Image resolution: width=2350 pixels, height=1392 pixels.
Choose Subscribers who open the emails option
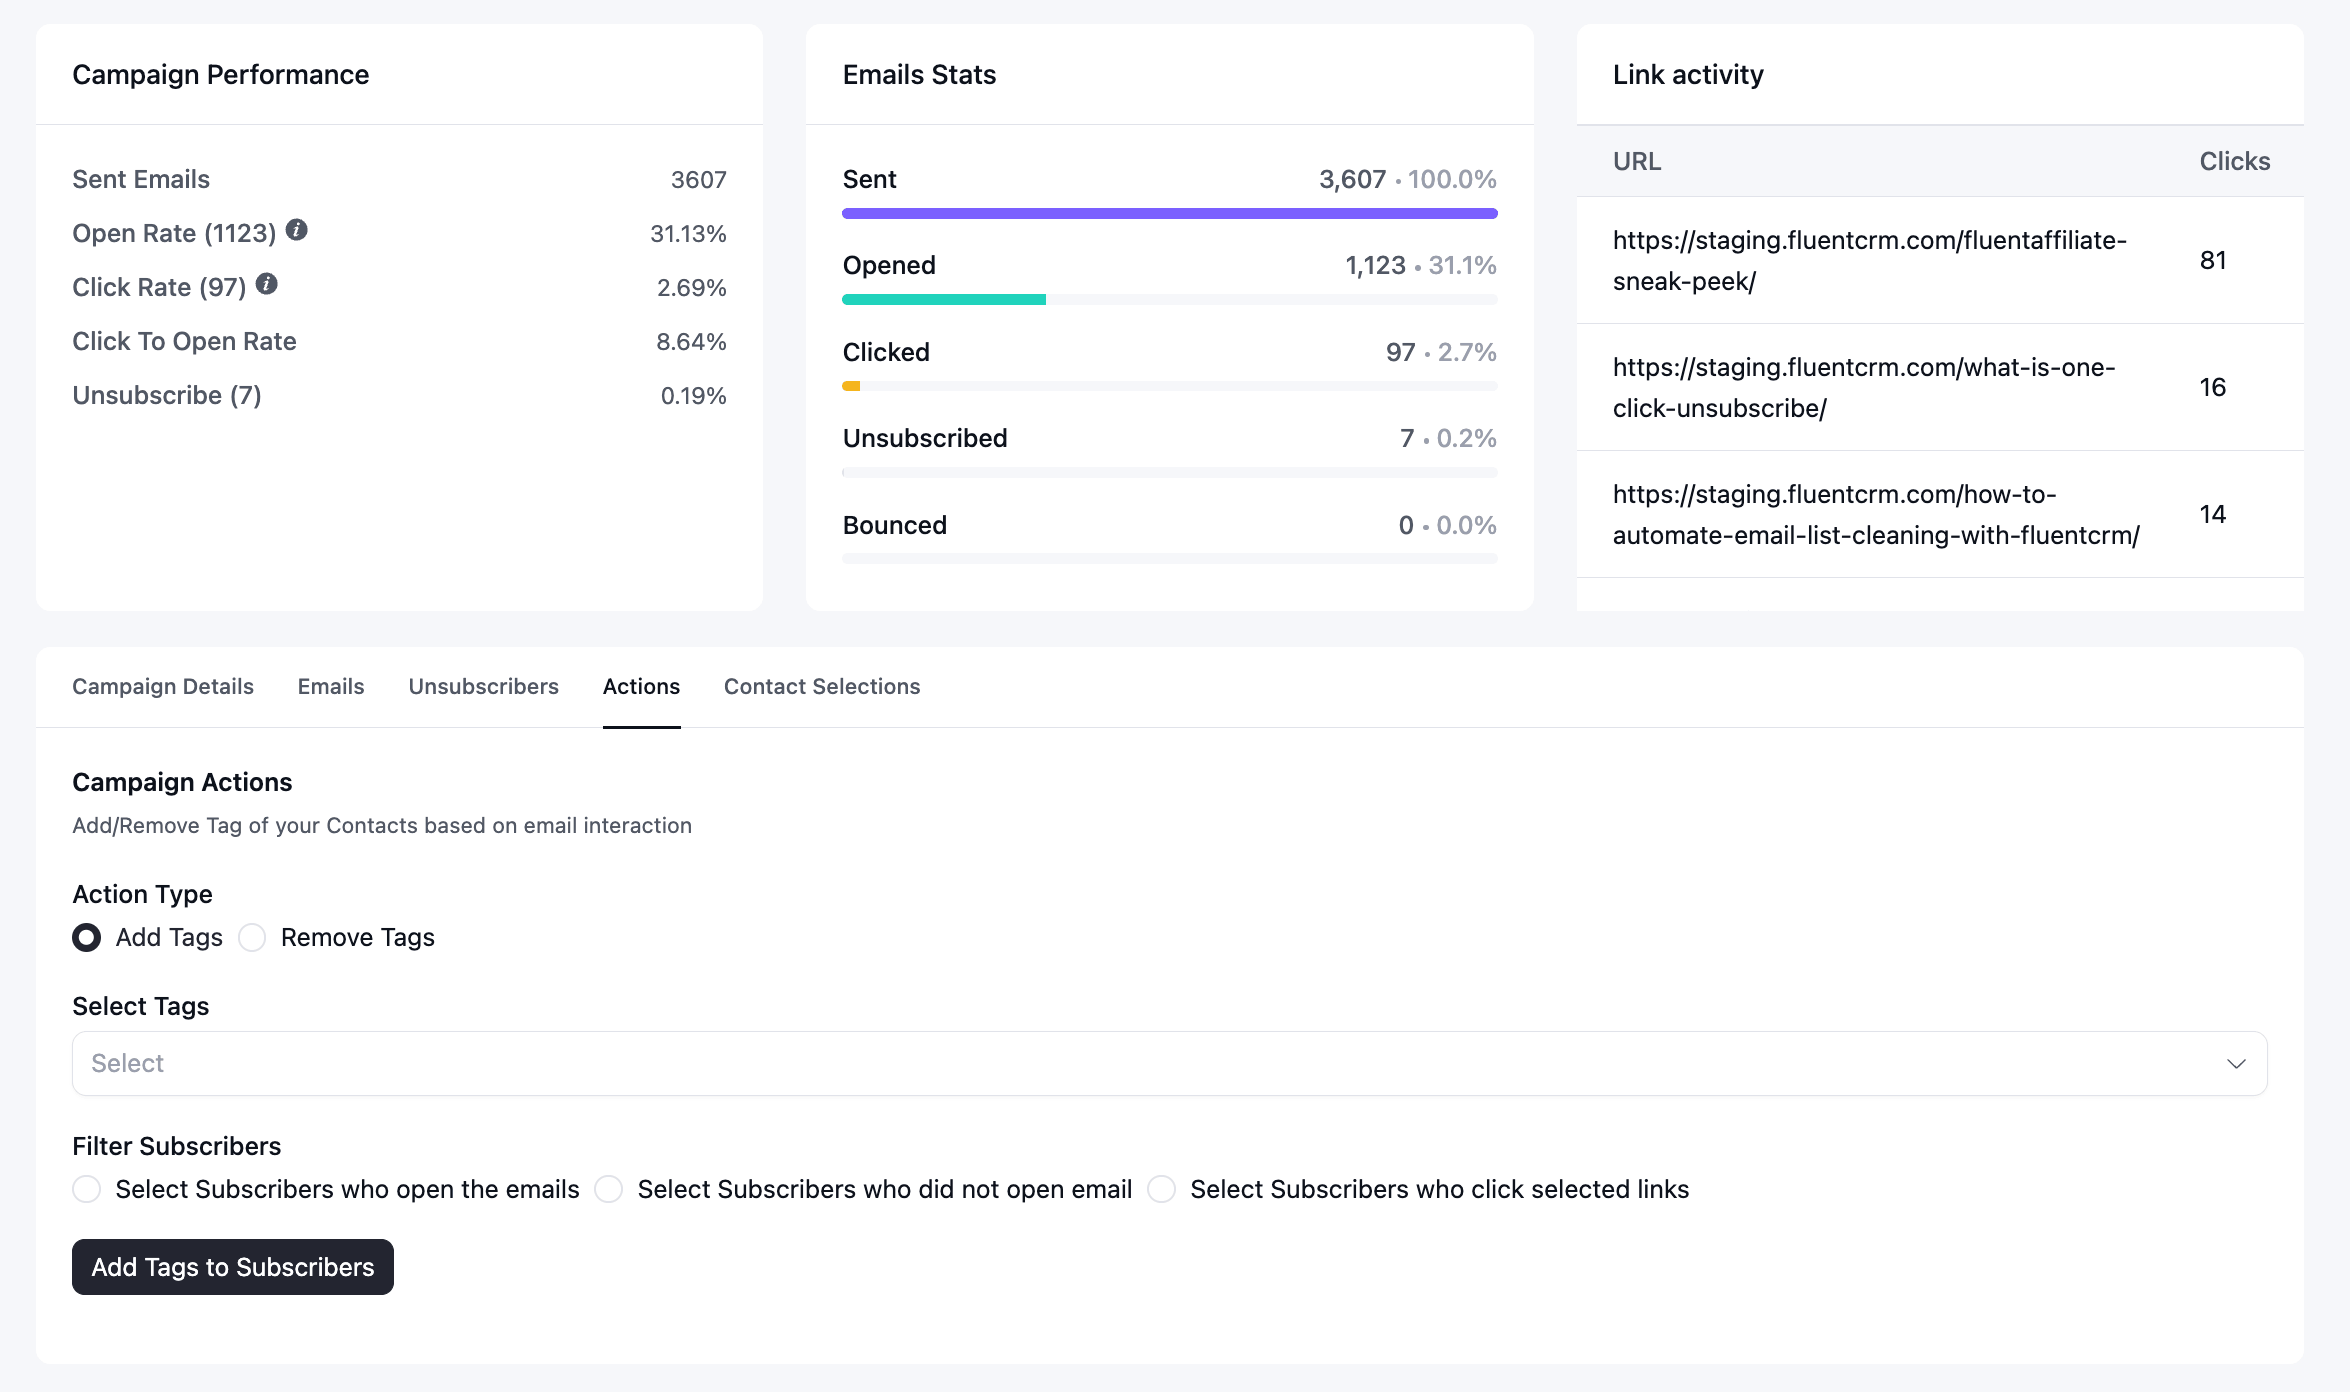(87, 1189)
